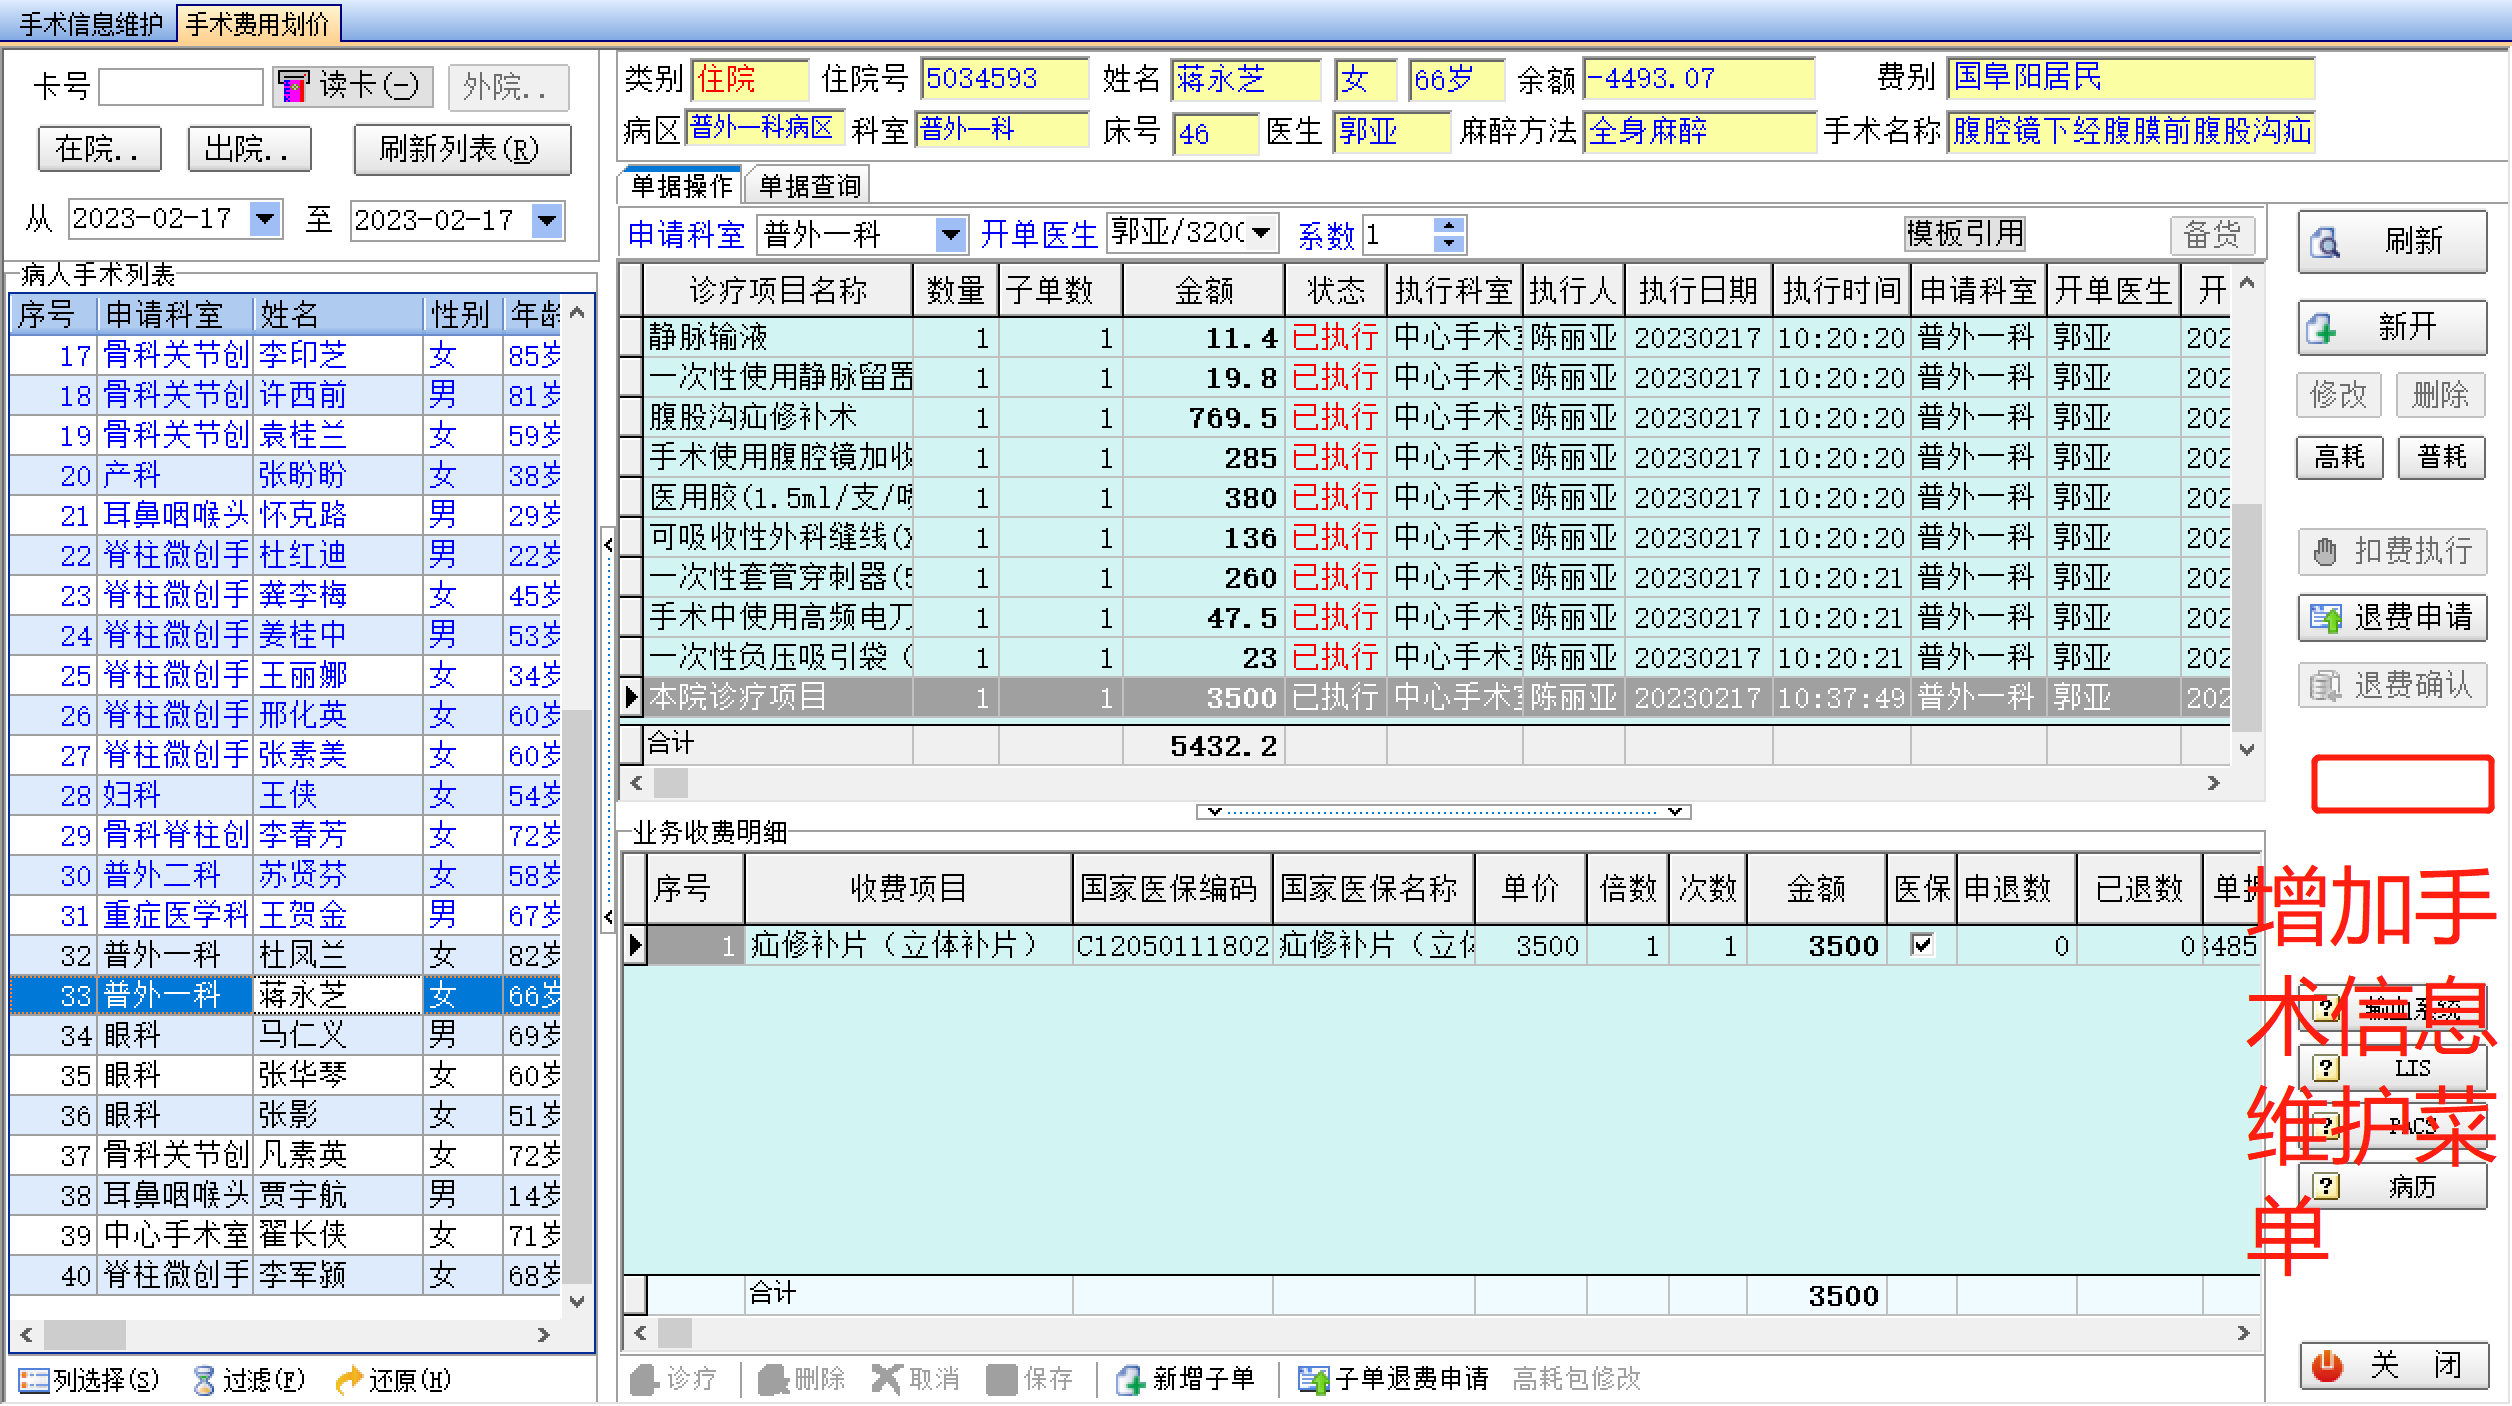Click the 卡号 input field

[x=181, y=87]
